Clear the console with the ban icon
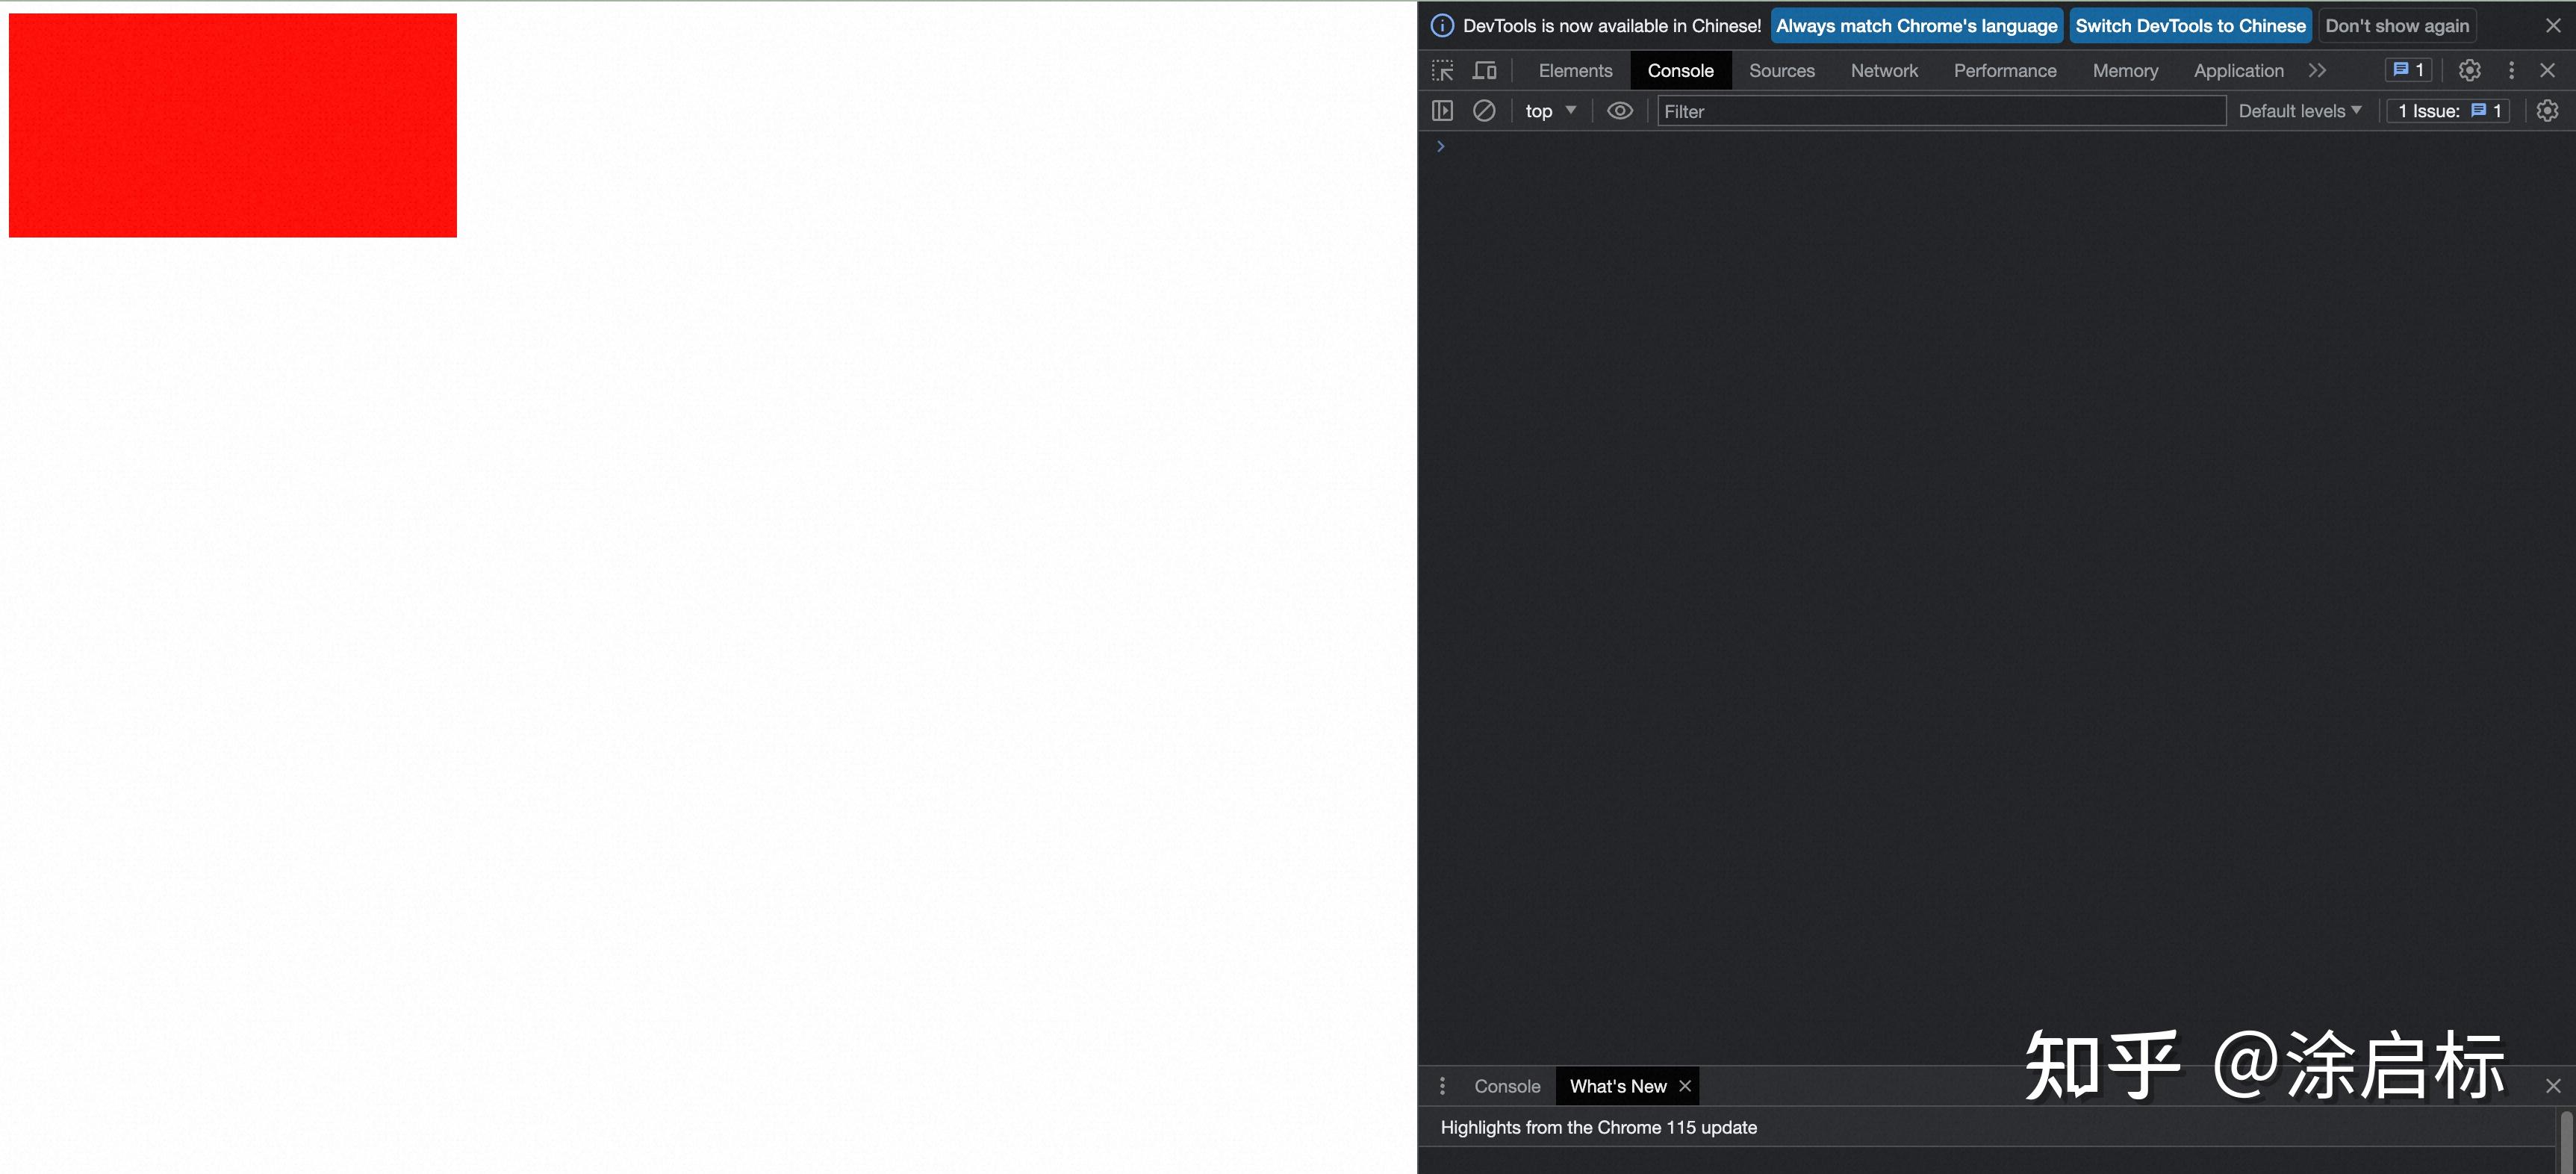Screen dimensions: 2576x1174 coord(1484,111)
